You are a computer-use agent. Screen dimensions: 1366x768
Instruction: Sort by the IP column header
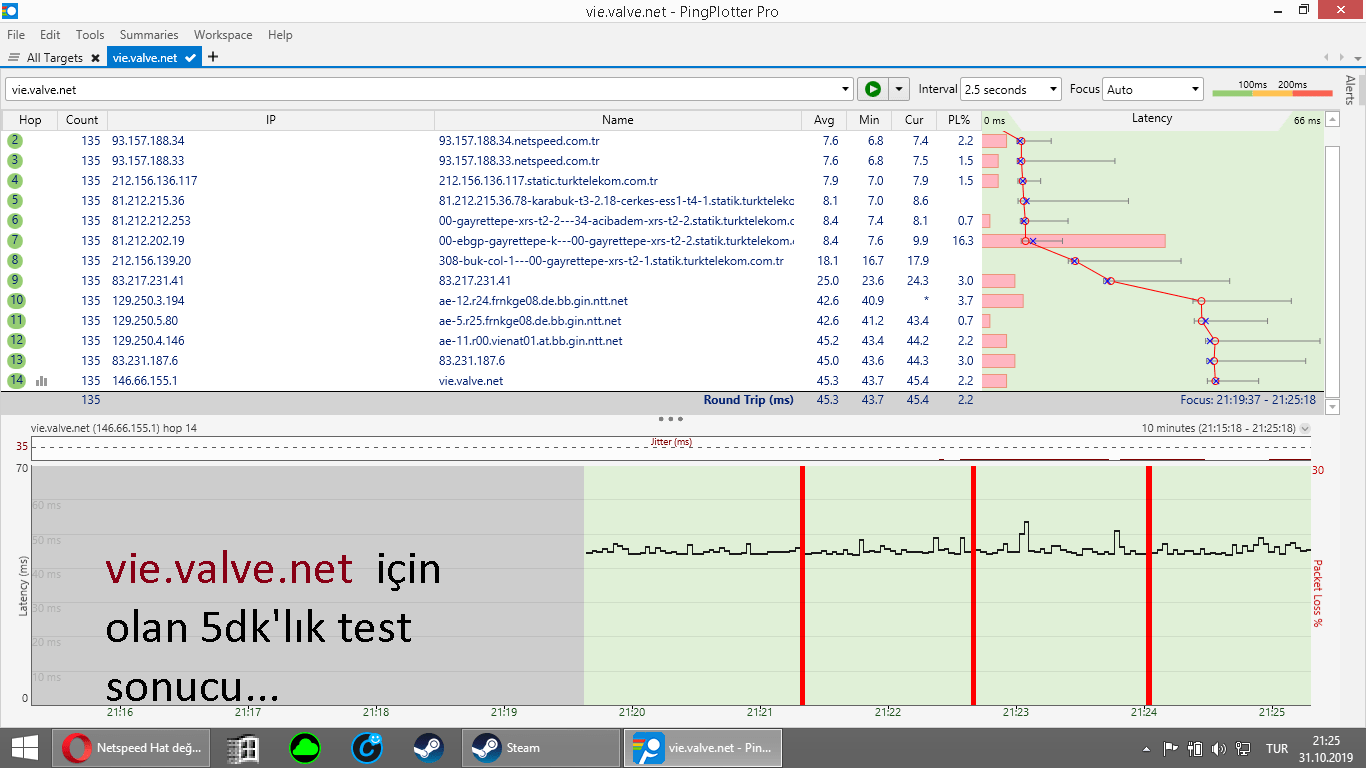pos(271,120)
